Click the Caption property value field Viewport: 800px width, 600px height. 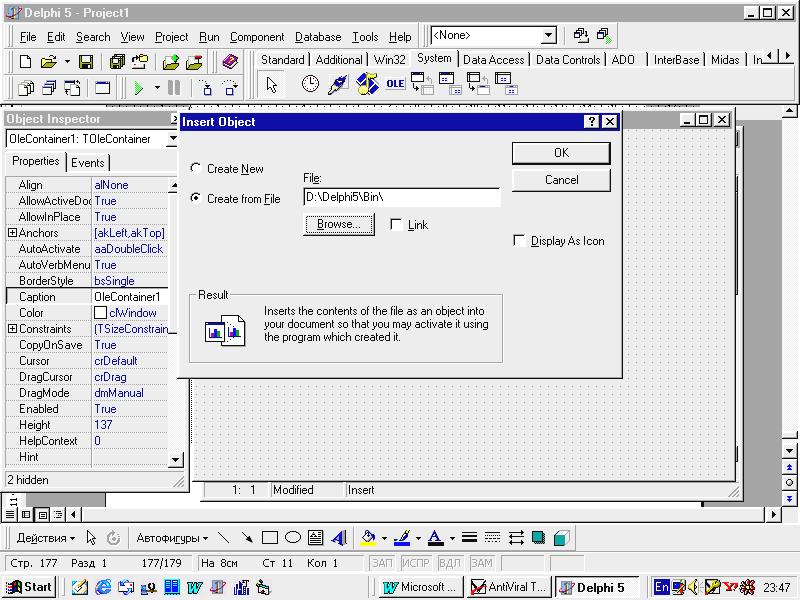(x=131, y=297)
